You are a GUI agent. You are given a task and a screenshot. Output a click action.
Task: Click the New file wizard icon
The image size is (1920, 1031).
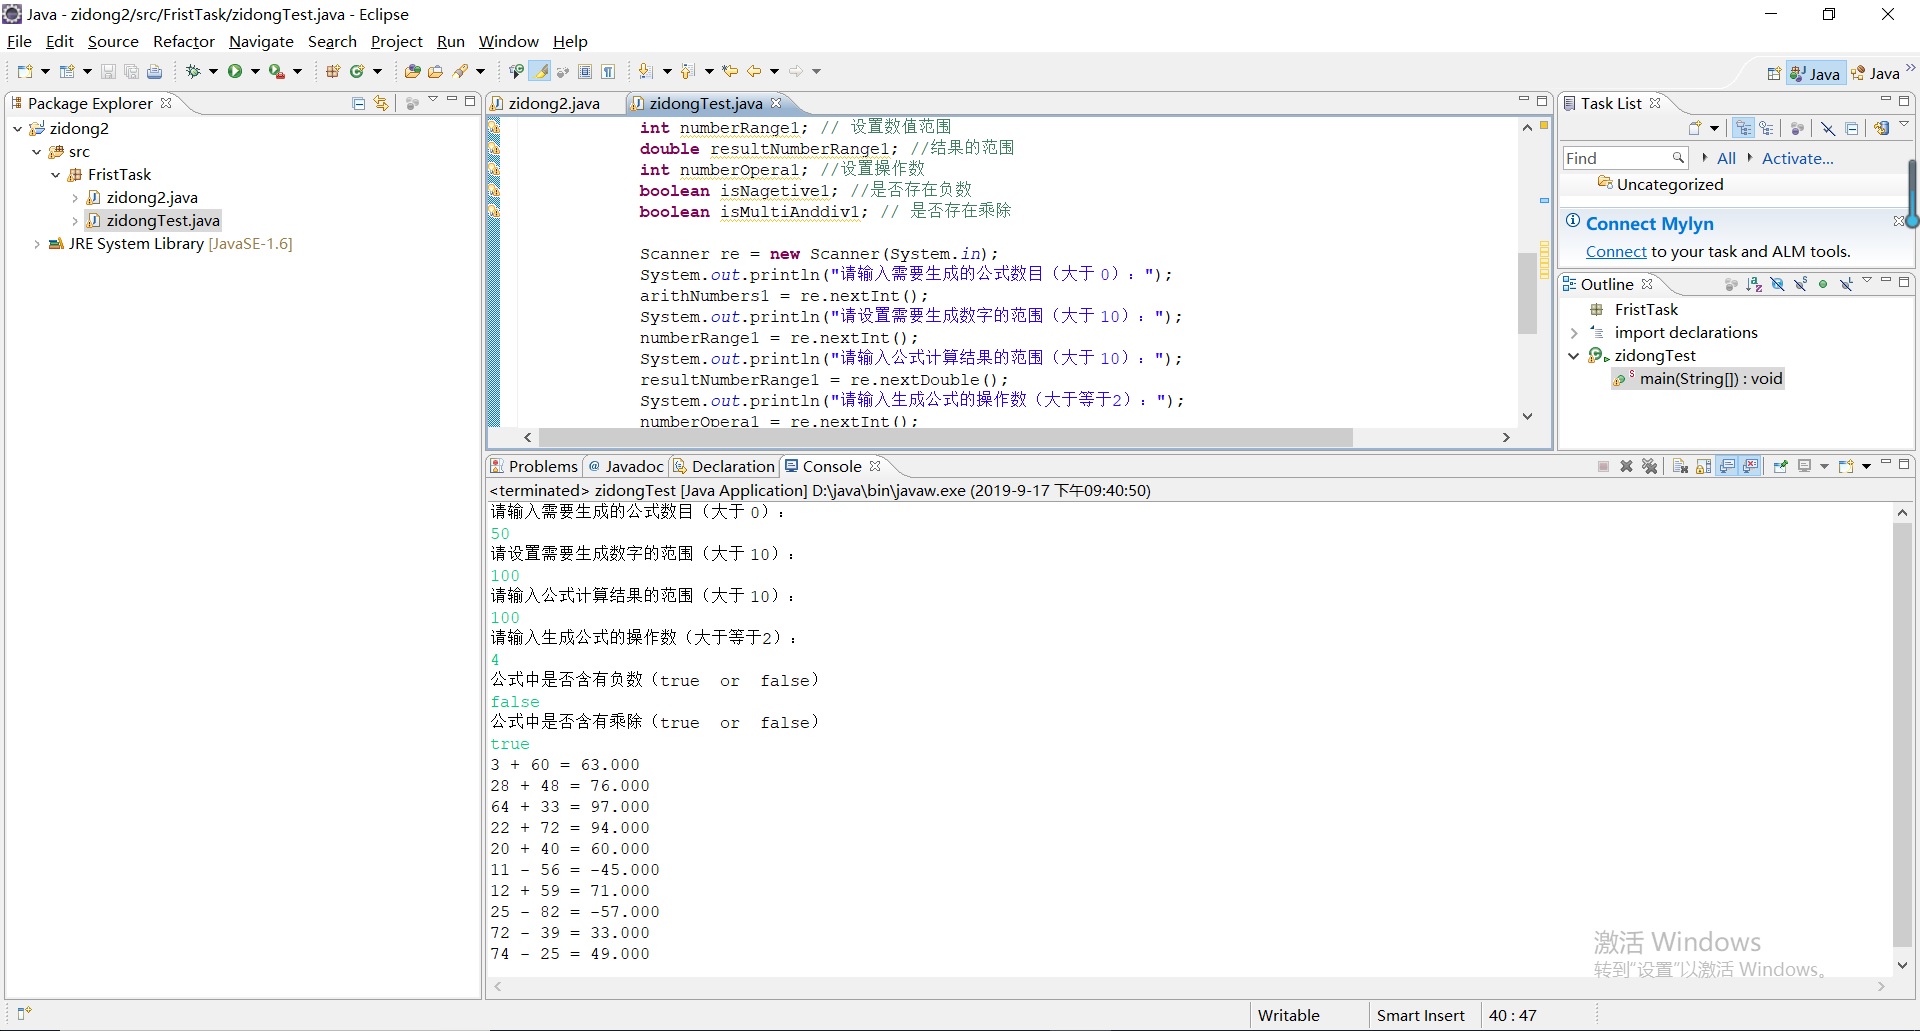(x=25, y=71)
